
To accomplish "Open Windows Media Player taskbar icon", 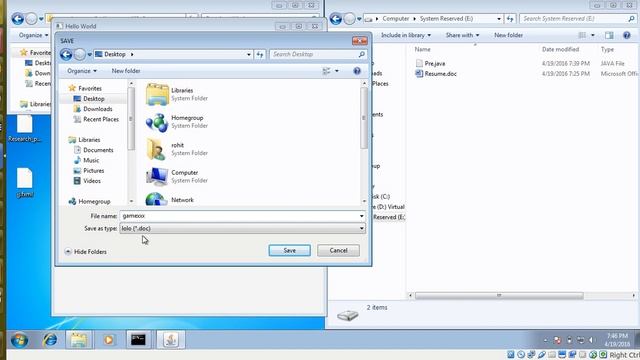I will point(108,340).
